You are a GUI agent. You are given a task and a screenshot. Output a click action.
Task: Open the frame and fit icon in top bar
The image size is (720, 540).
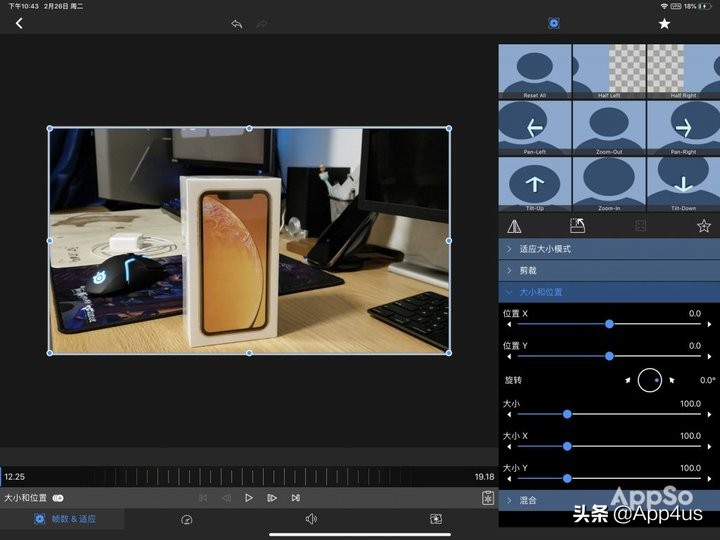tap(554, 23)
